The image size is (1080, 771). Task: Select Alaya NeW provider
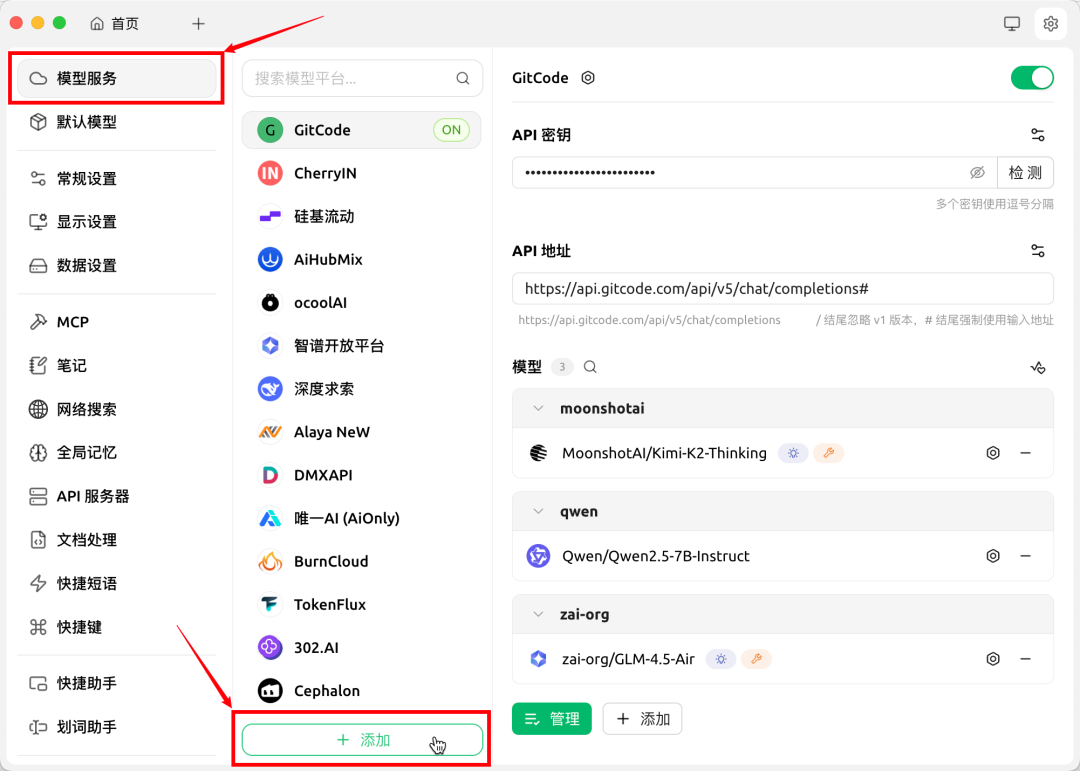click(362, 433)
